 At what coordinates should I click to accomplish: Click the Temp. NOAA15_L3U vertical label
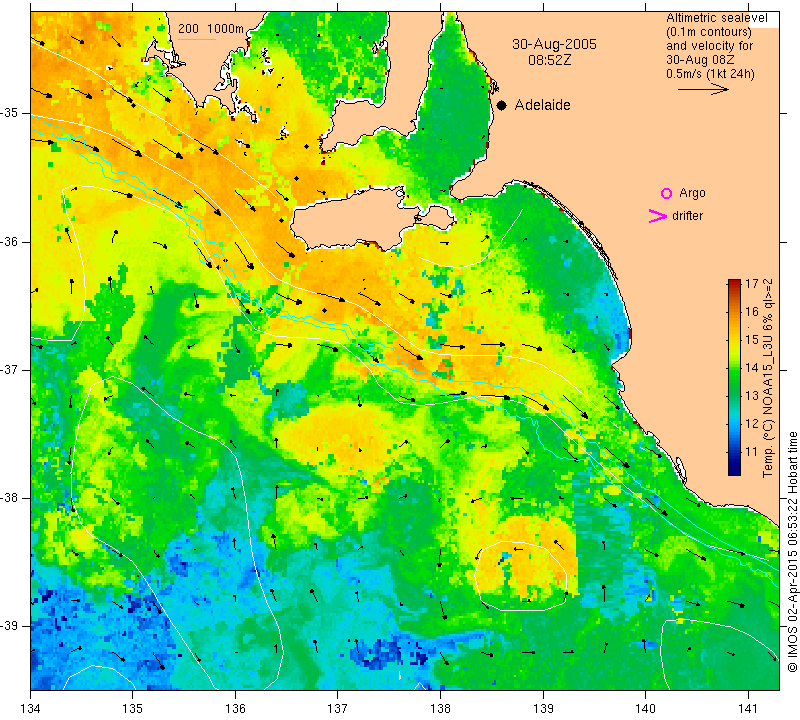tap(767, 378)
